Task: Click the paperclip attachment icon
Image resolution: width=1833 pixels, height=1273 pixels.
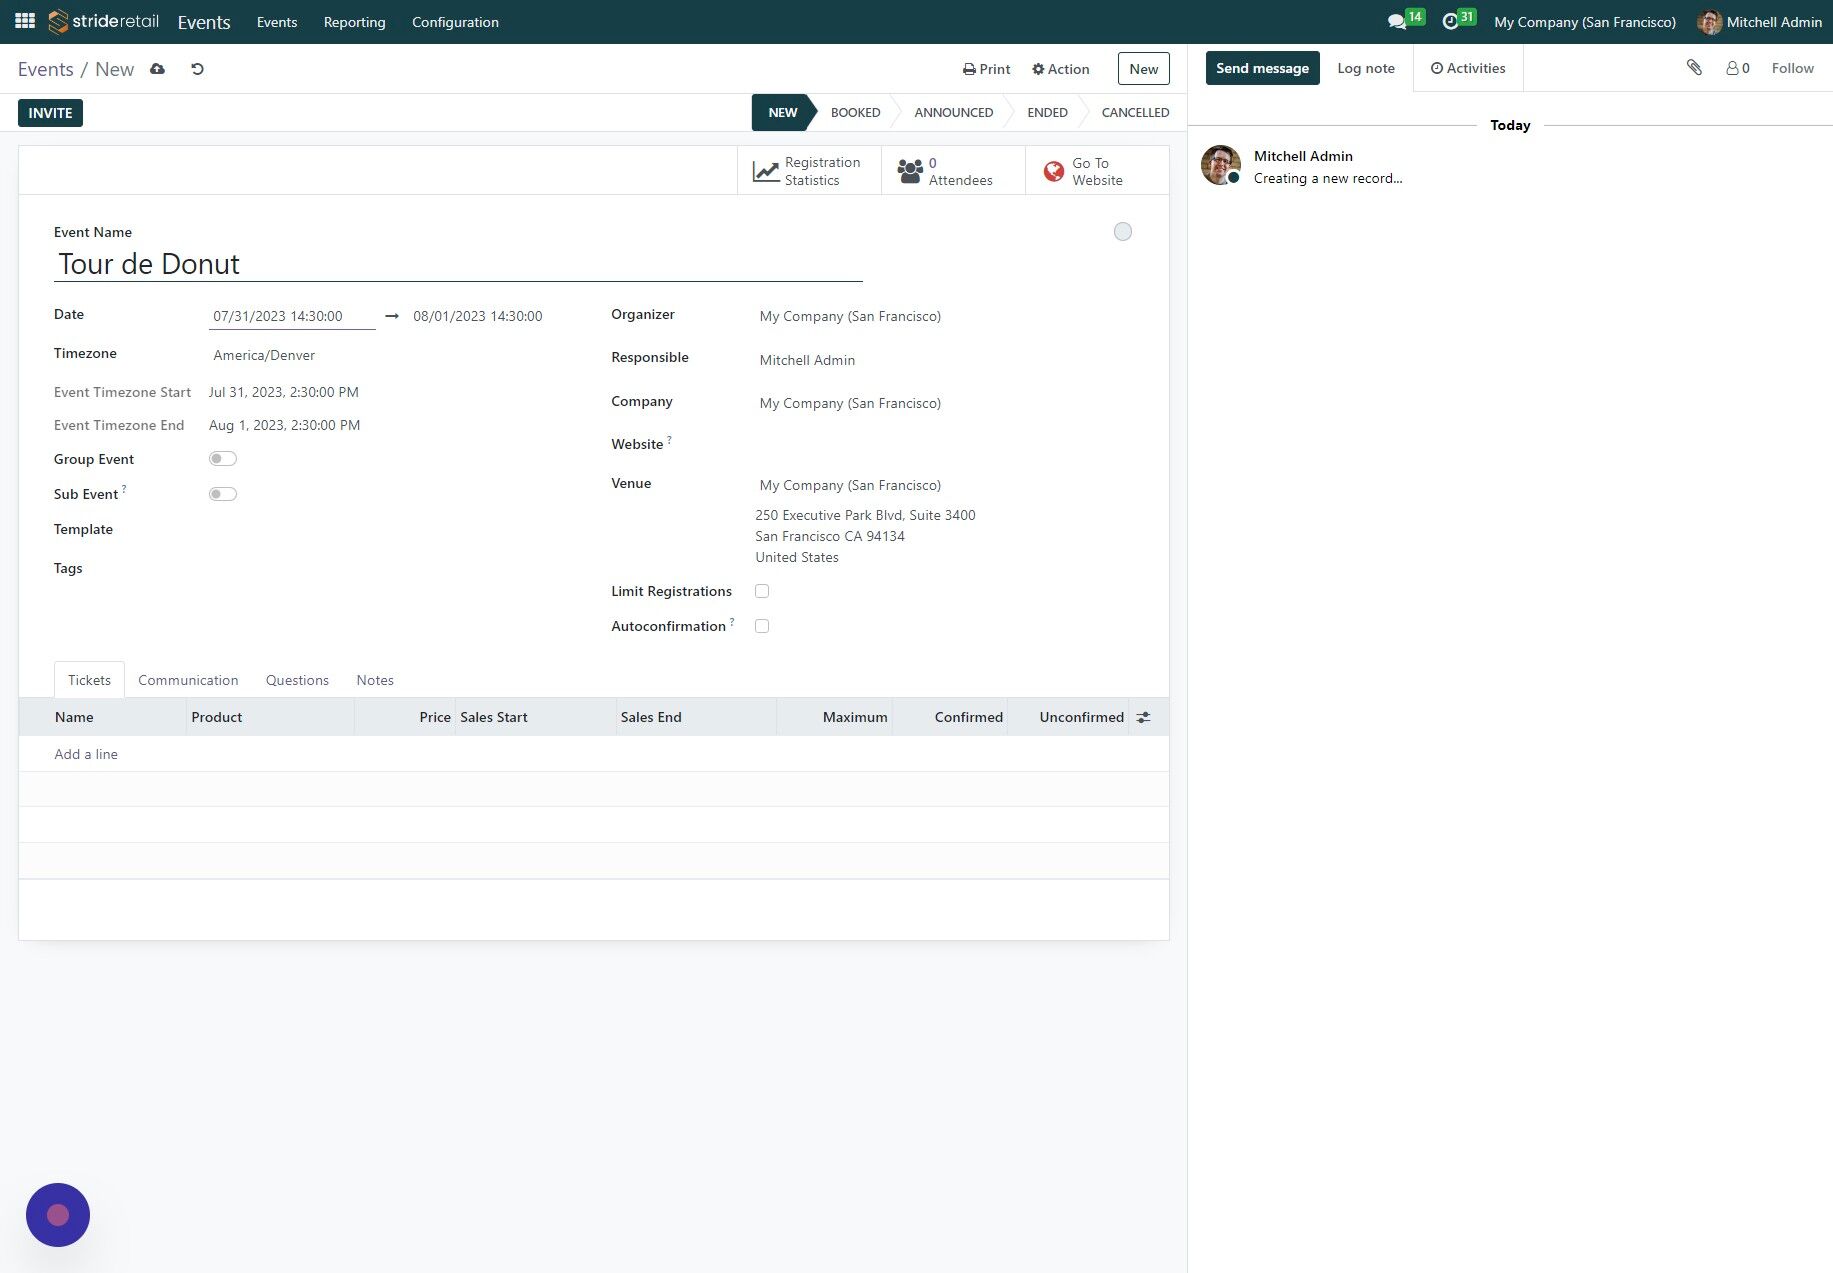Action: pyautogui.click(x=1694, y=68)
